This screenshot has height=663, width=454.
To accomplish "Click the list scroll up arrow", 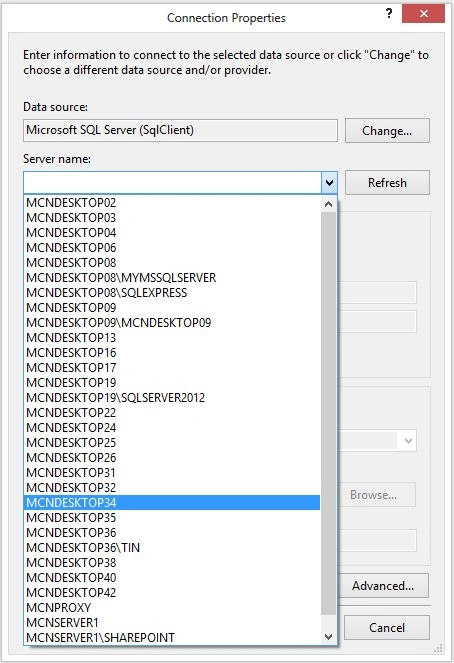I will [x=328, y=205].
